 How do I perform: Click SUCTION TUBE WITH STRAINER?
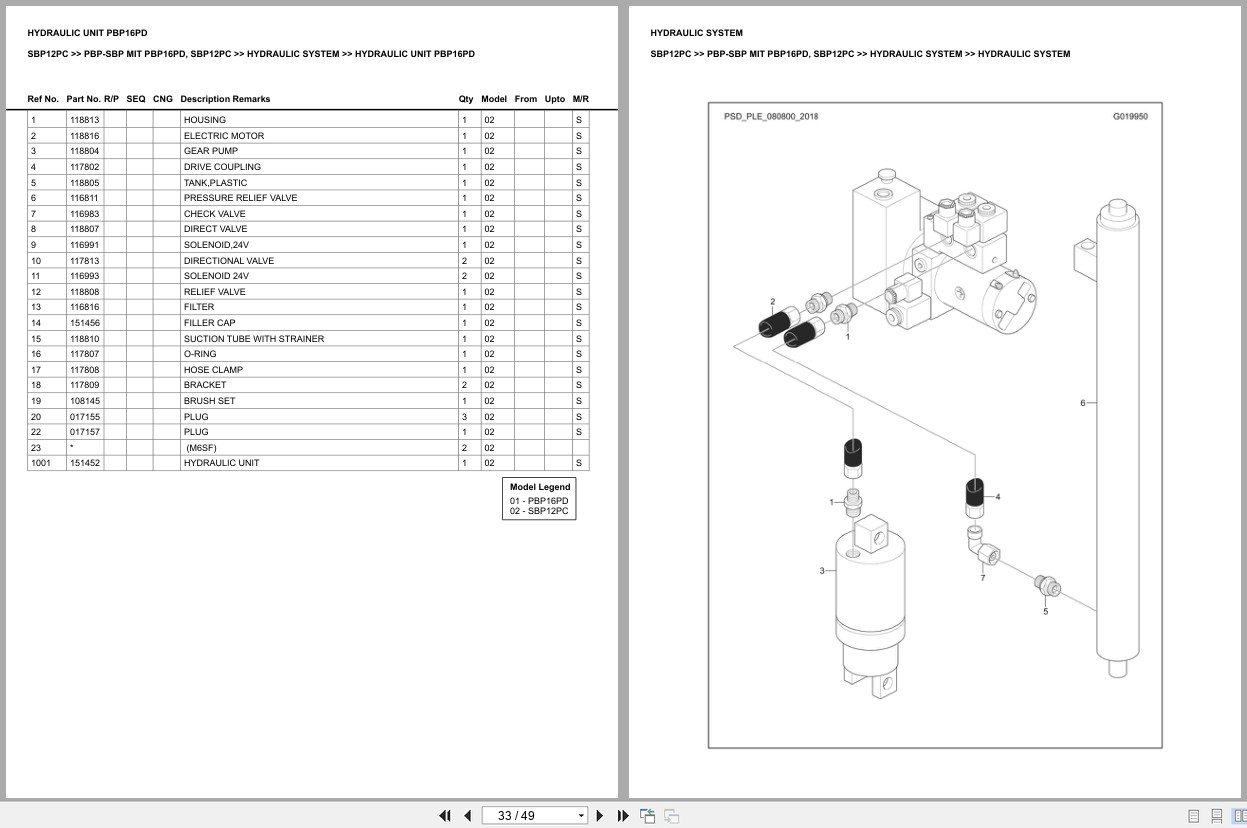253,339
